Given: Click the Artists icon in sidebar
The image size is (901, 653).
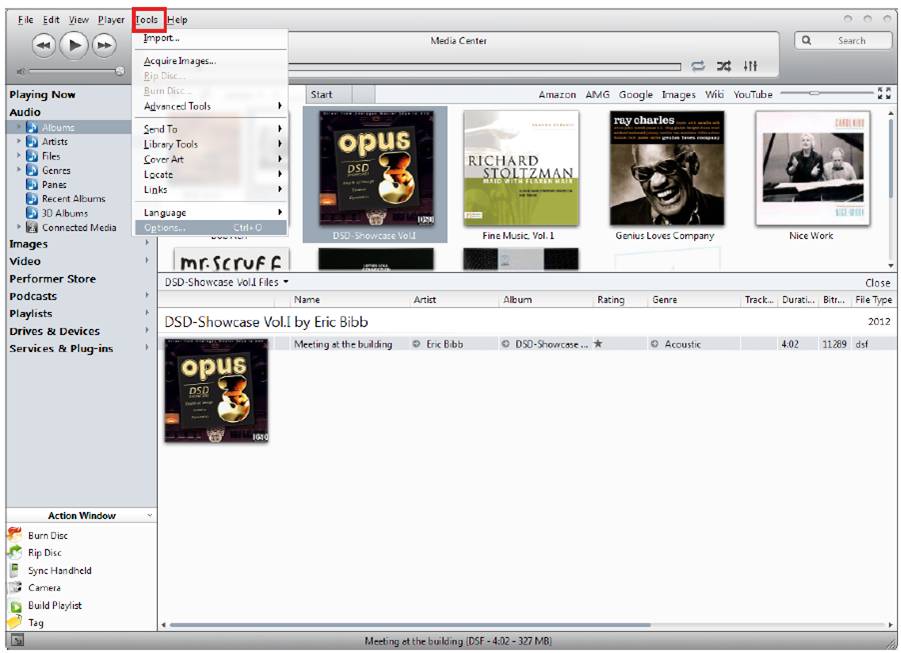Looking at the screenshot, I should coord(32,141).
